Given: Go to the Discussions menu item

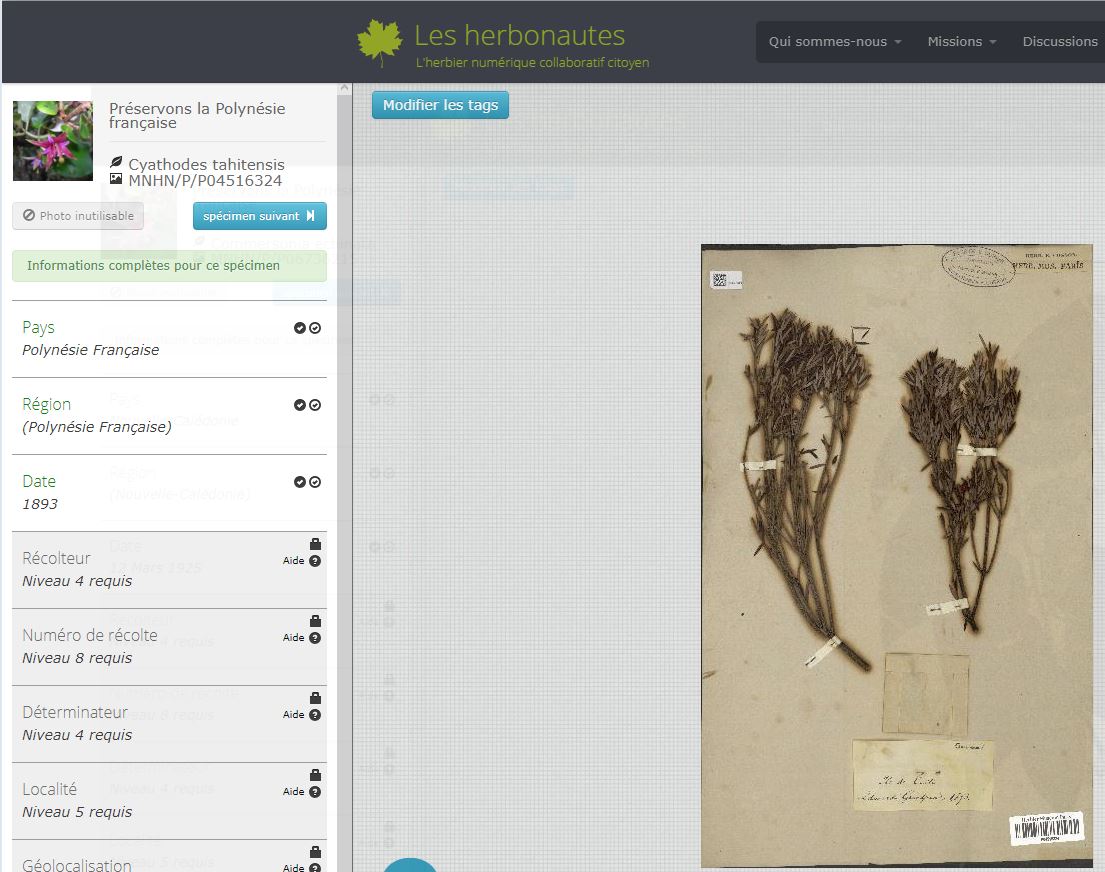Looking at the screenshot, I should [x=1059, y=42].
